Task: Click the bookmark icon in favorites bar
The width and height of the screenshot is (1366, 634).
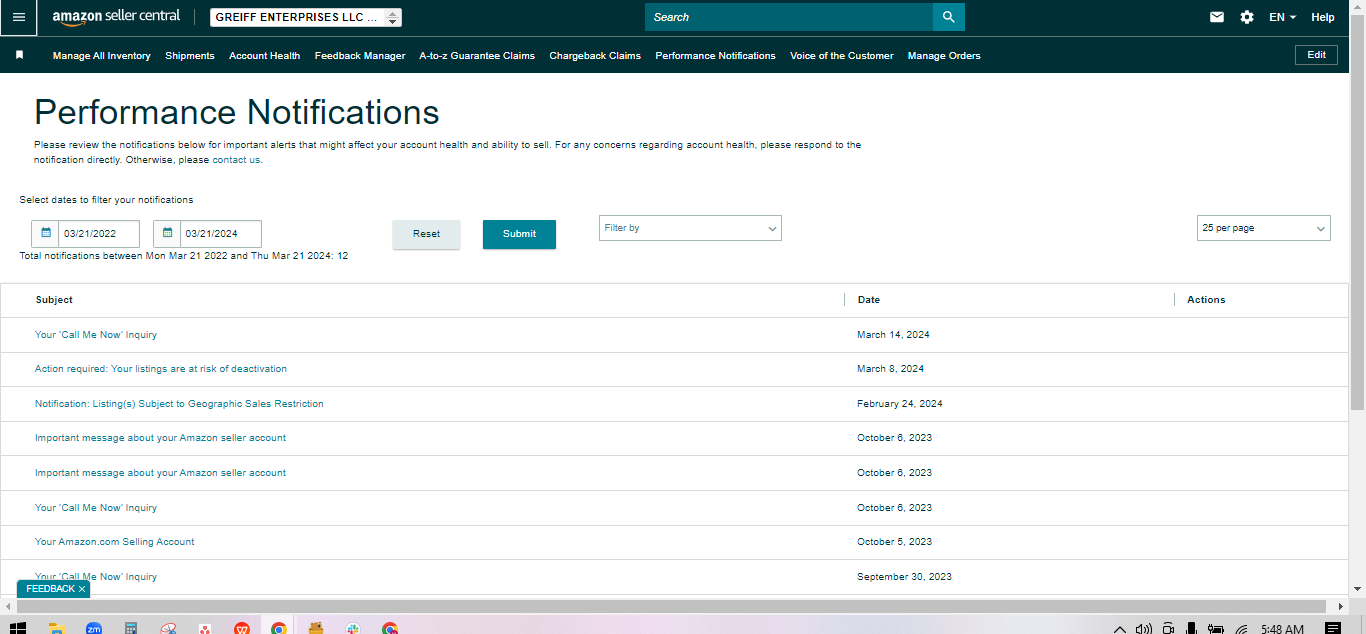Action: click(19, 55)
